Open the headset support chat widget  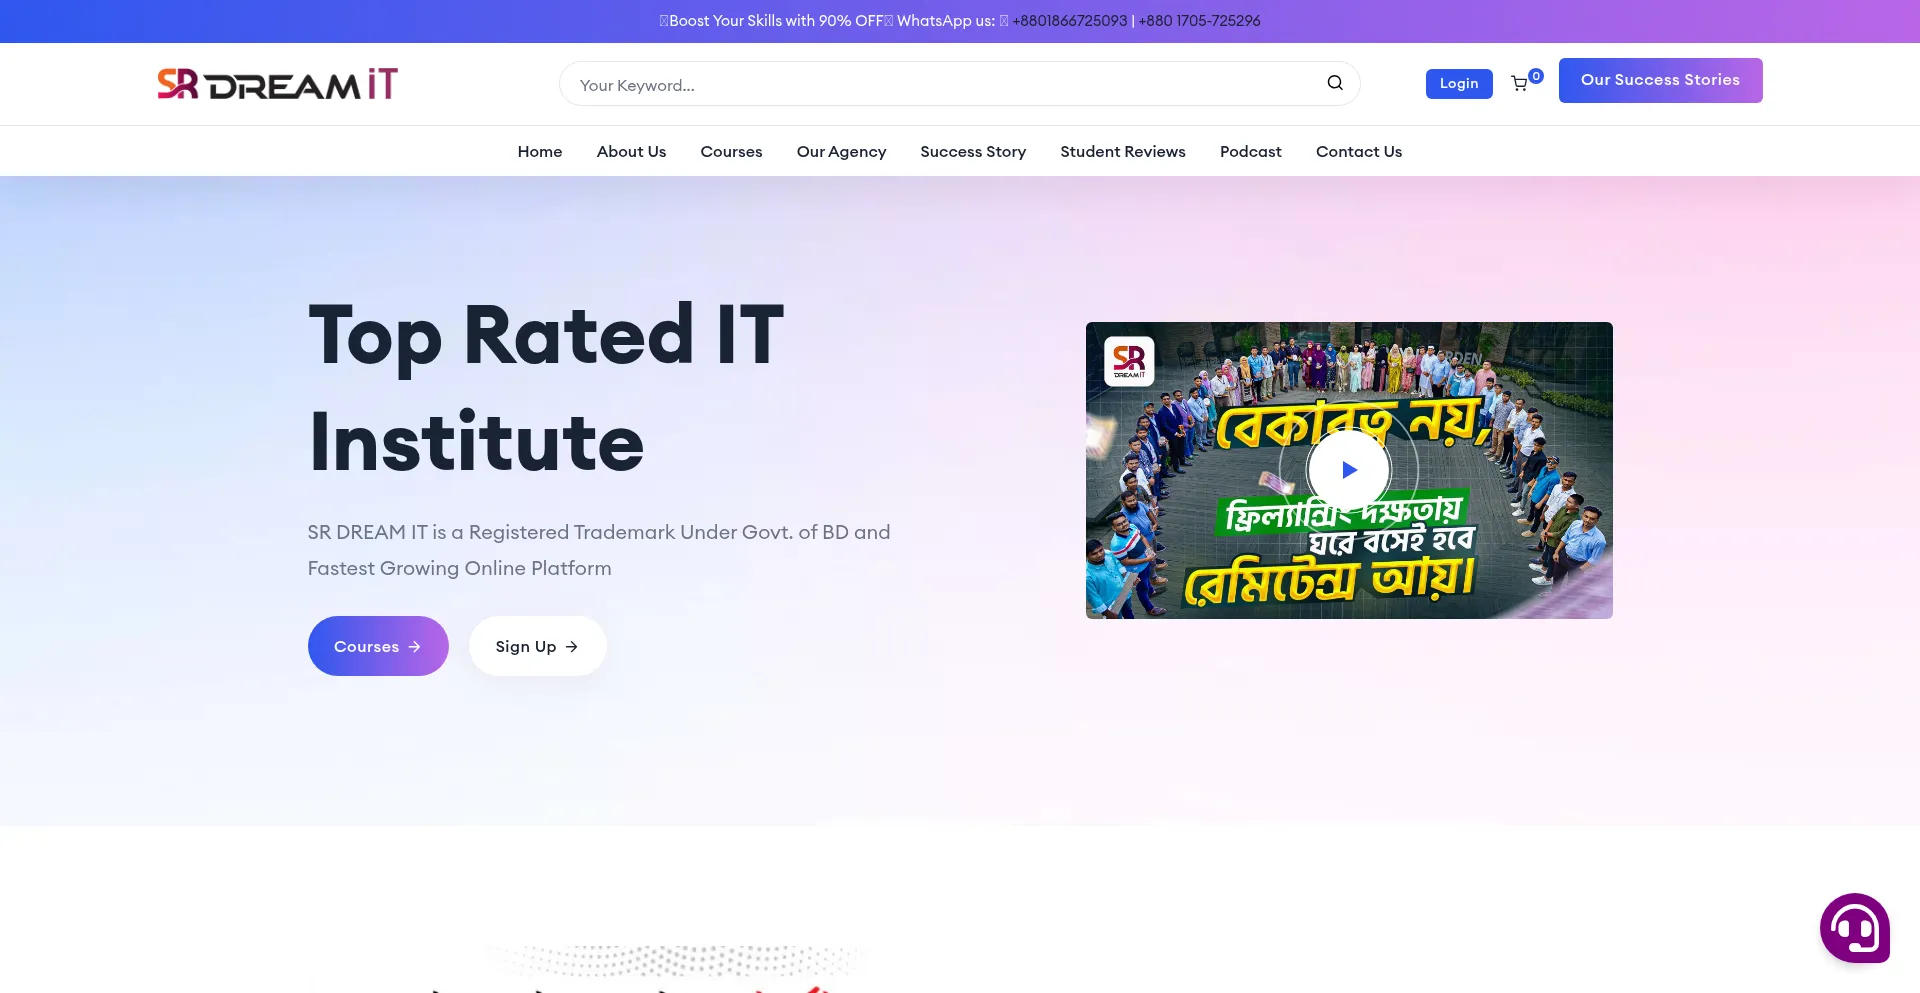[x=1854, y=928]
